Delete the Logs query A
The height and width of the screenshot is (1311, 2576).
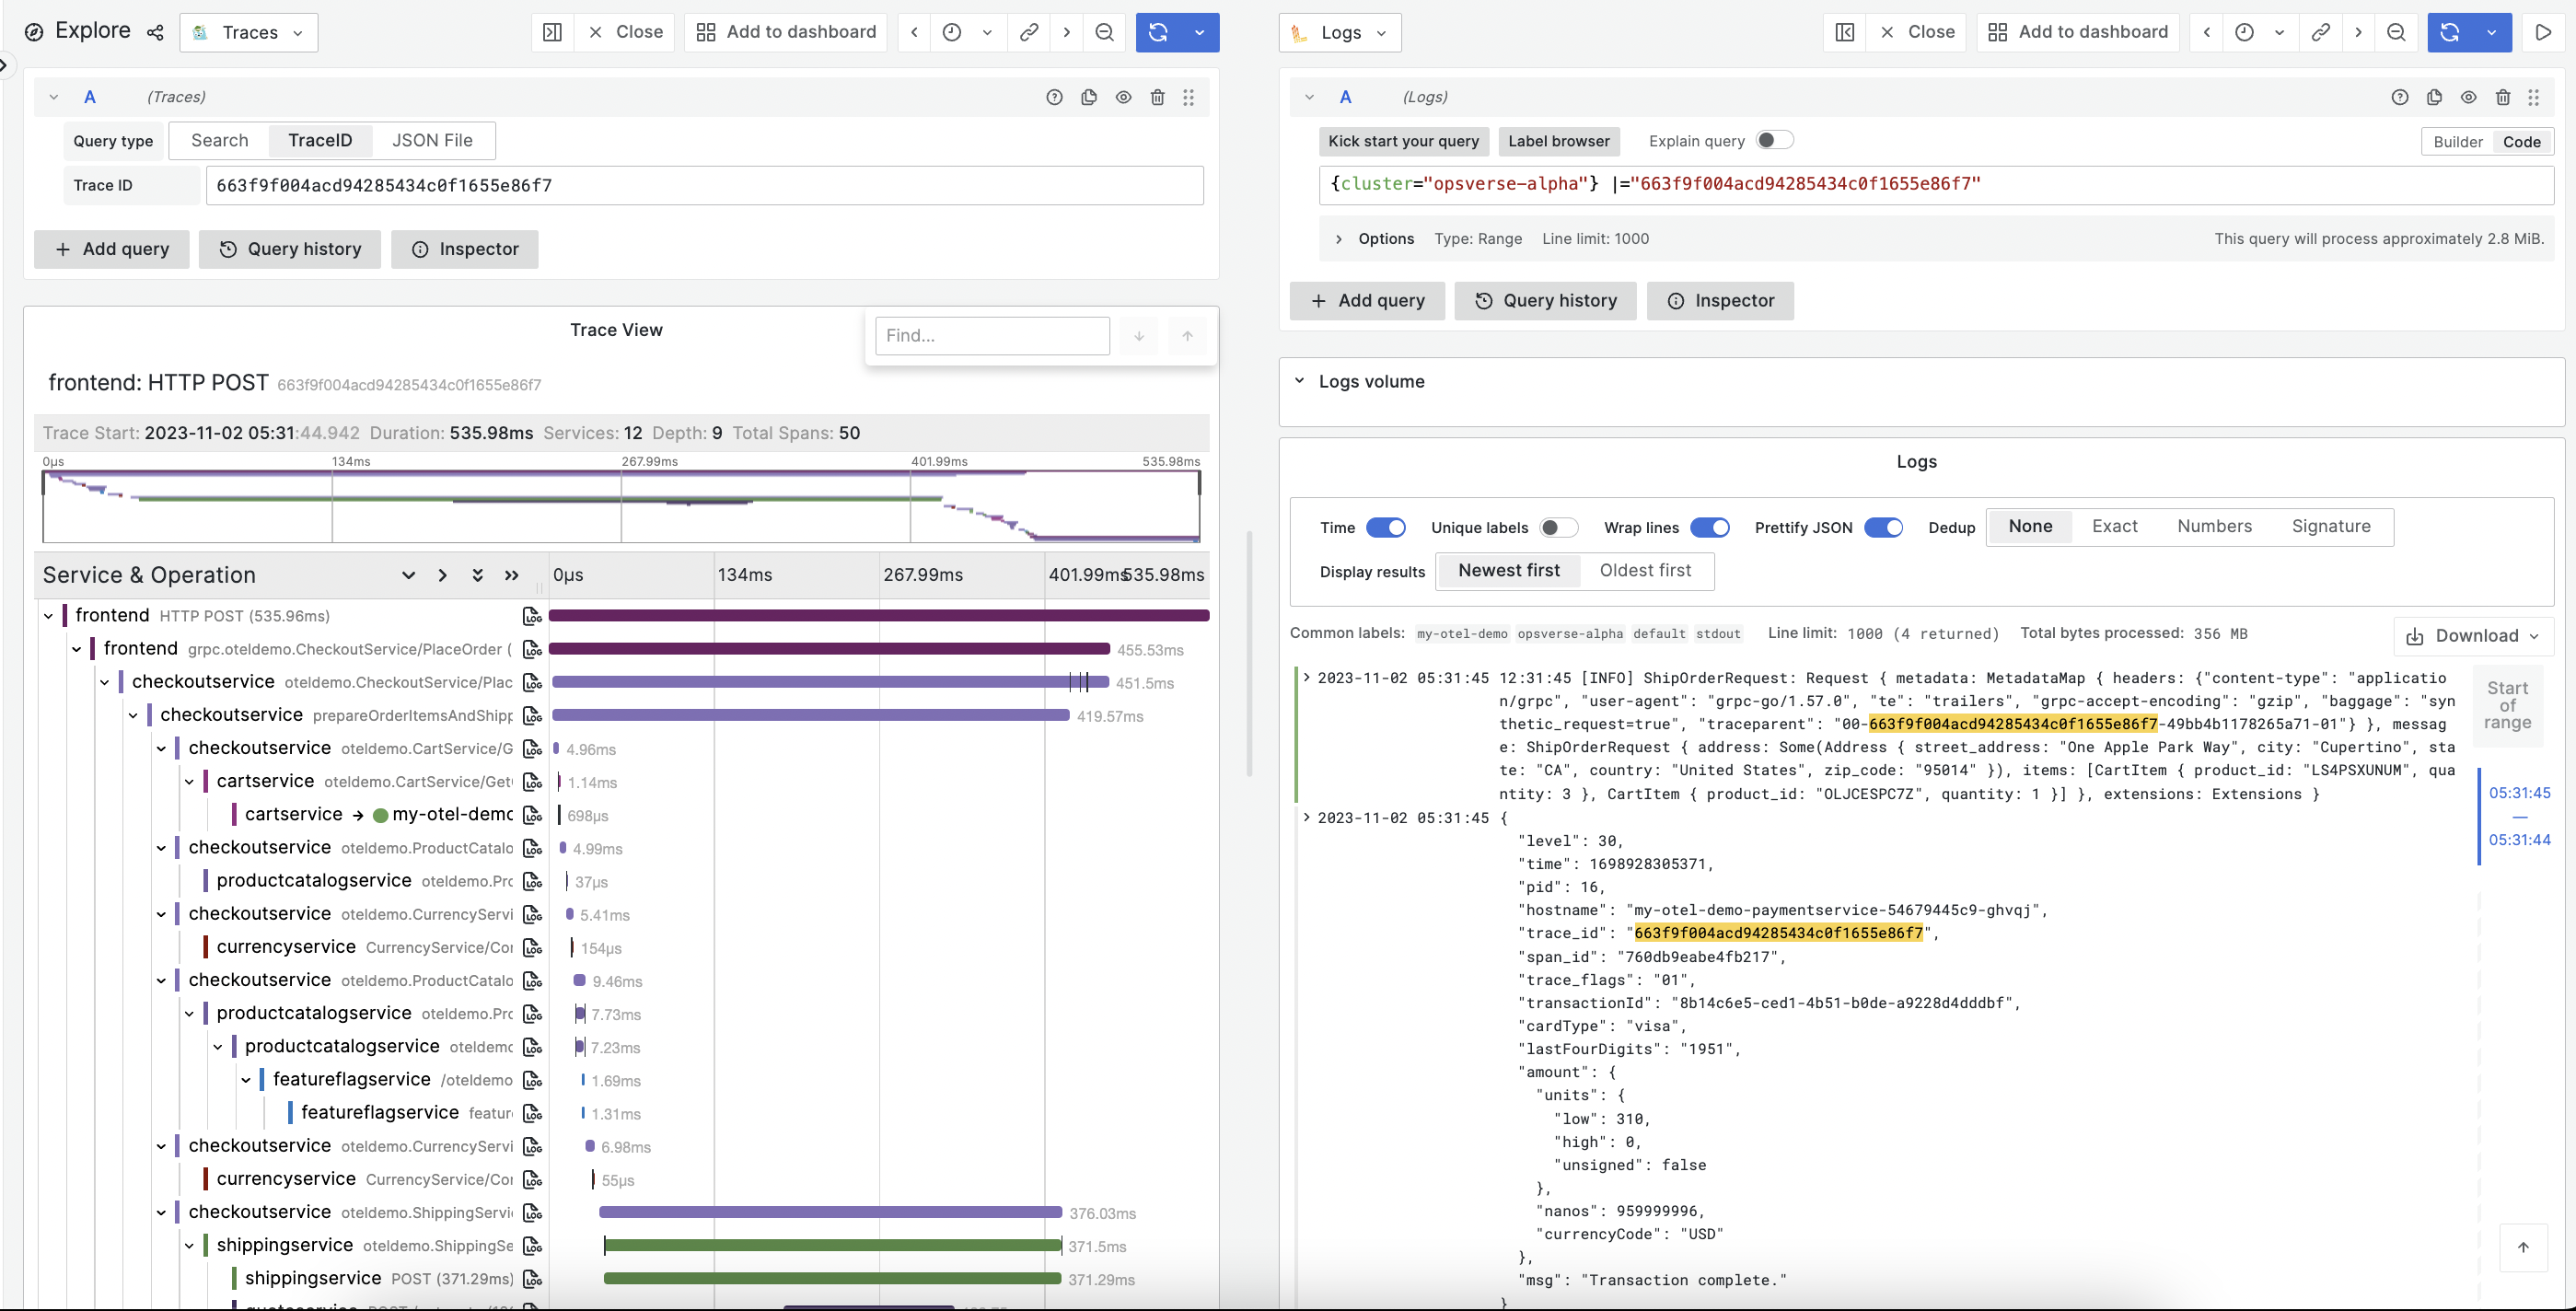tap(2502, 97)
